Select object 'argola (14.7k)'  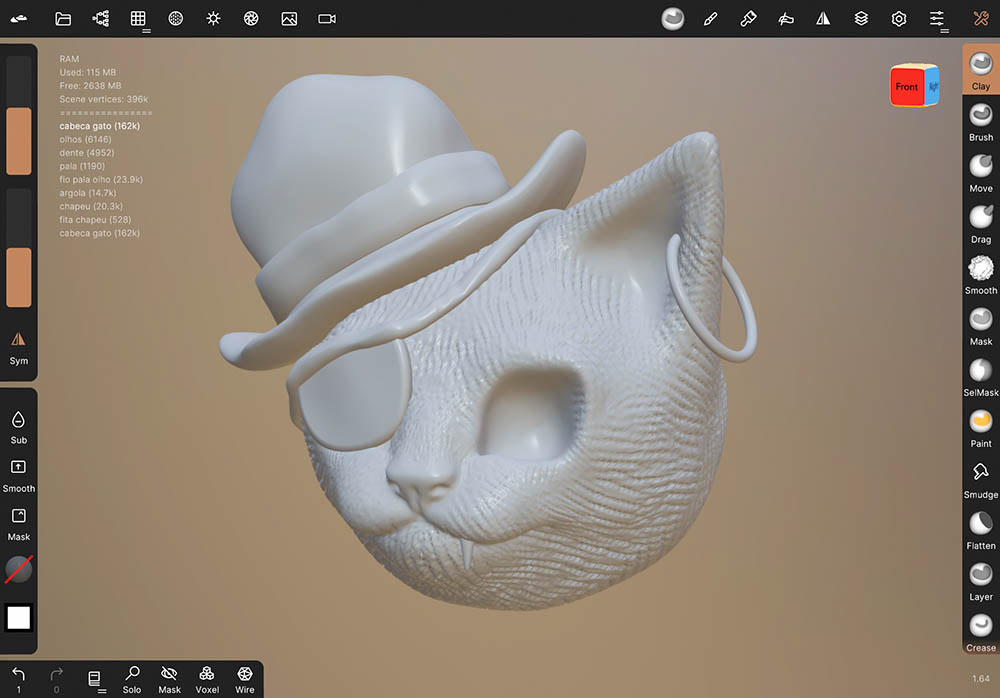tap(88, 193)
